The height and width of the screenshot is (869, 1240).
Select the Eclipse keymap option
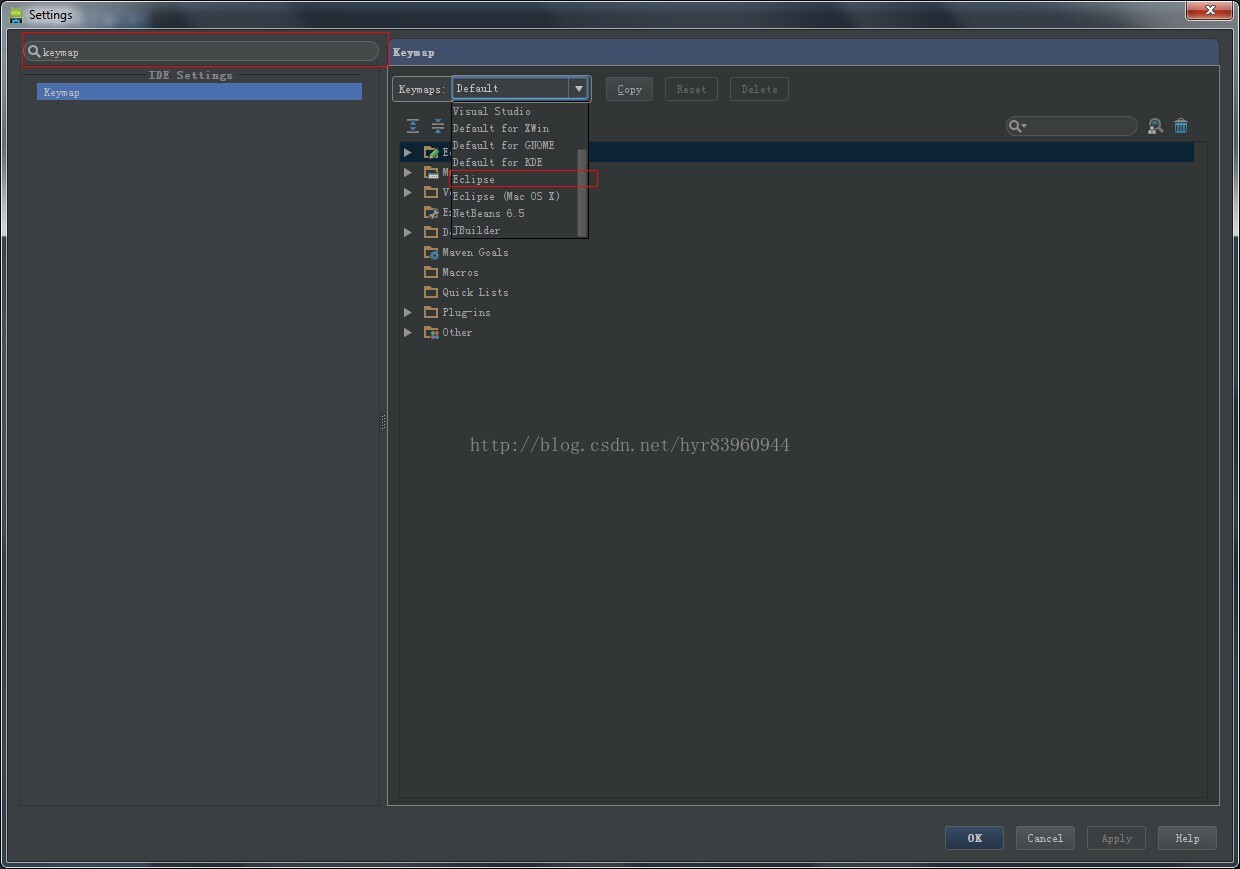click(515, 179)
